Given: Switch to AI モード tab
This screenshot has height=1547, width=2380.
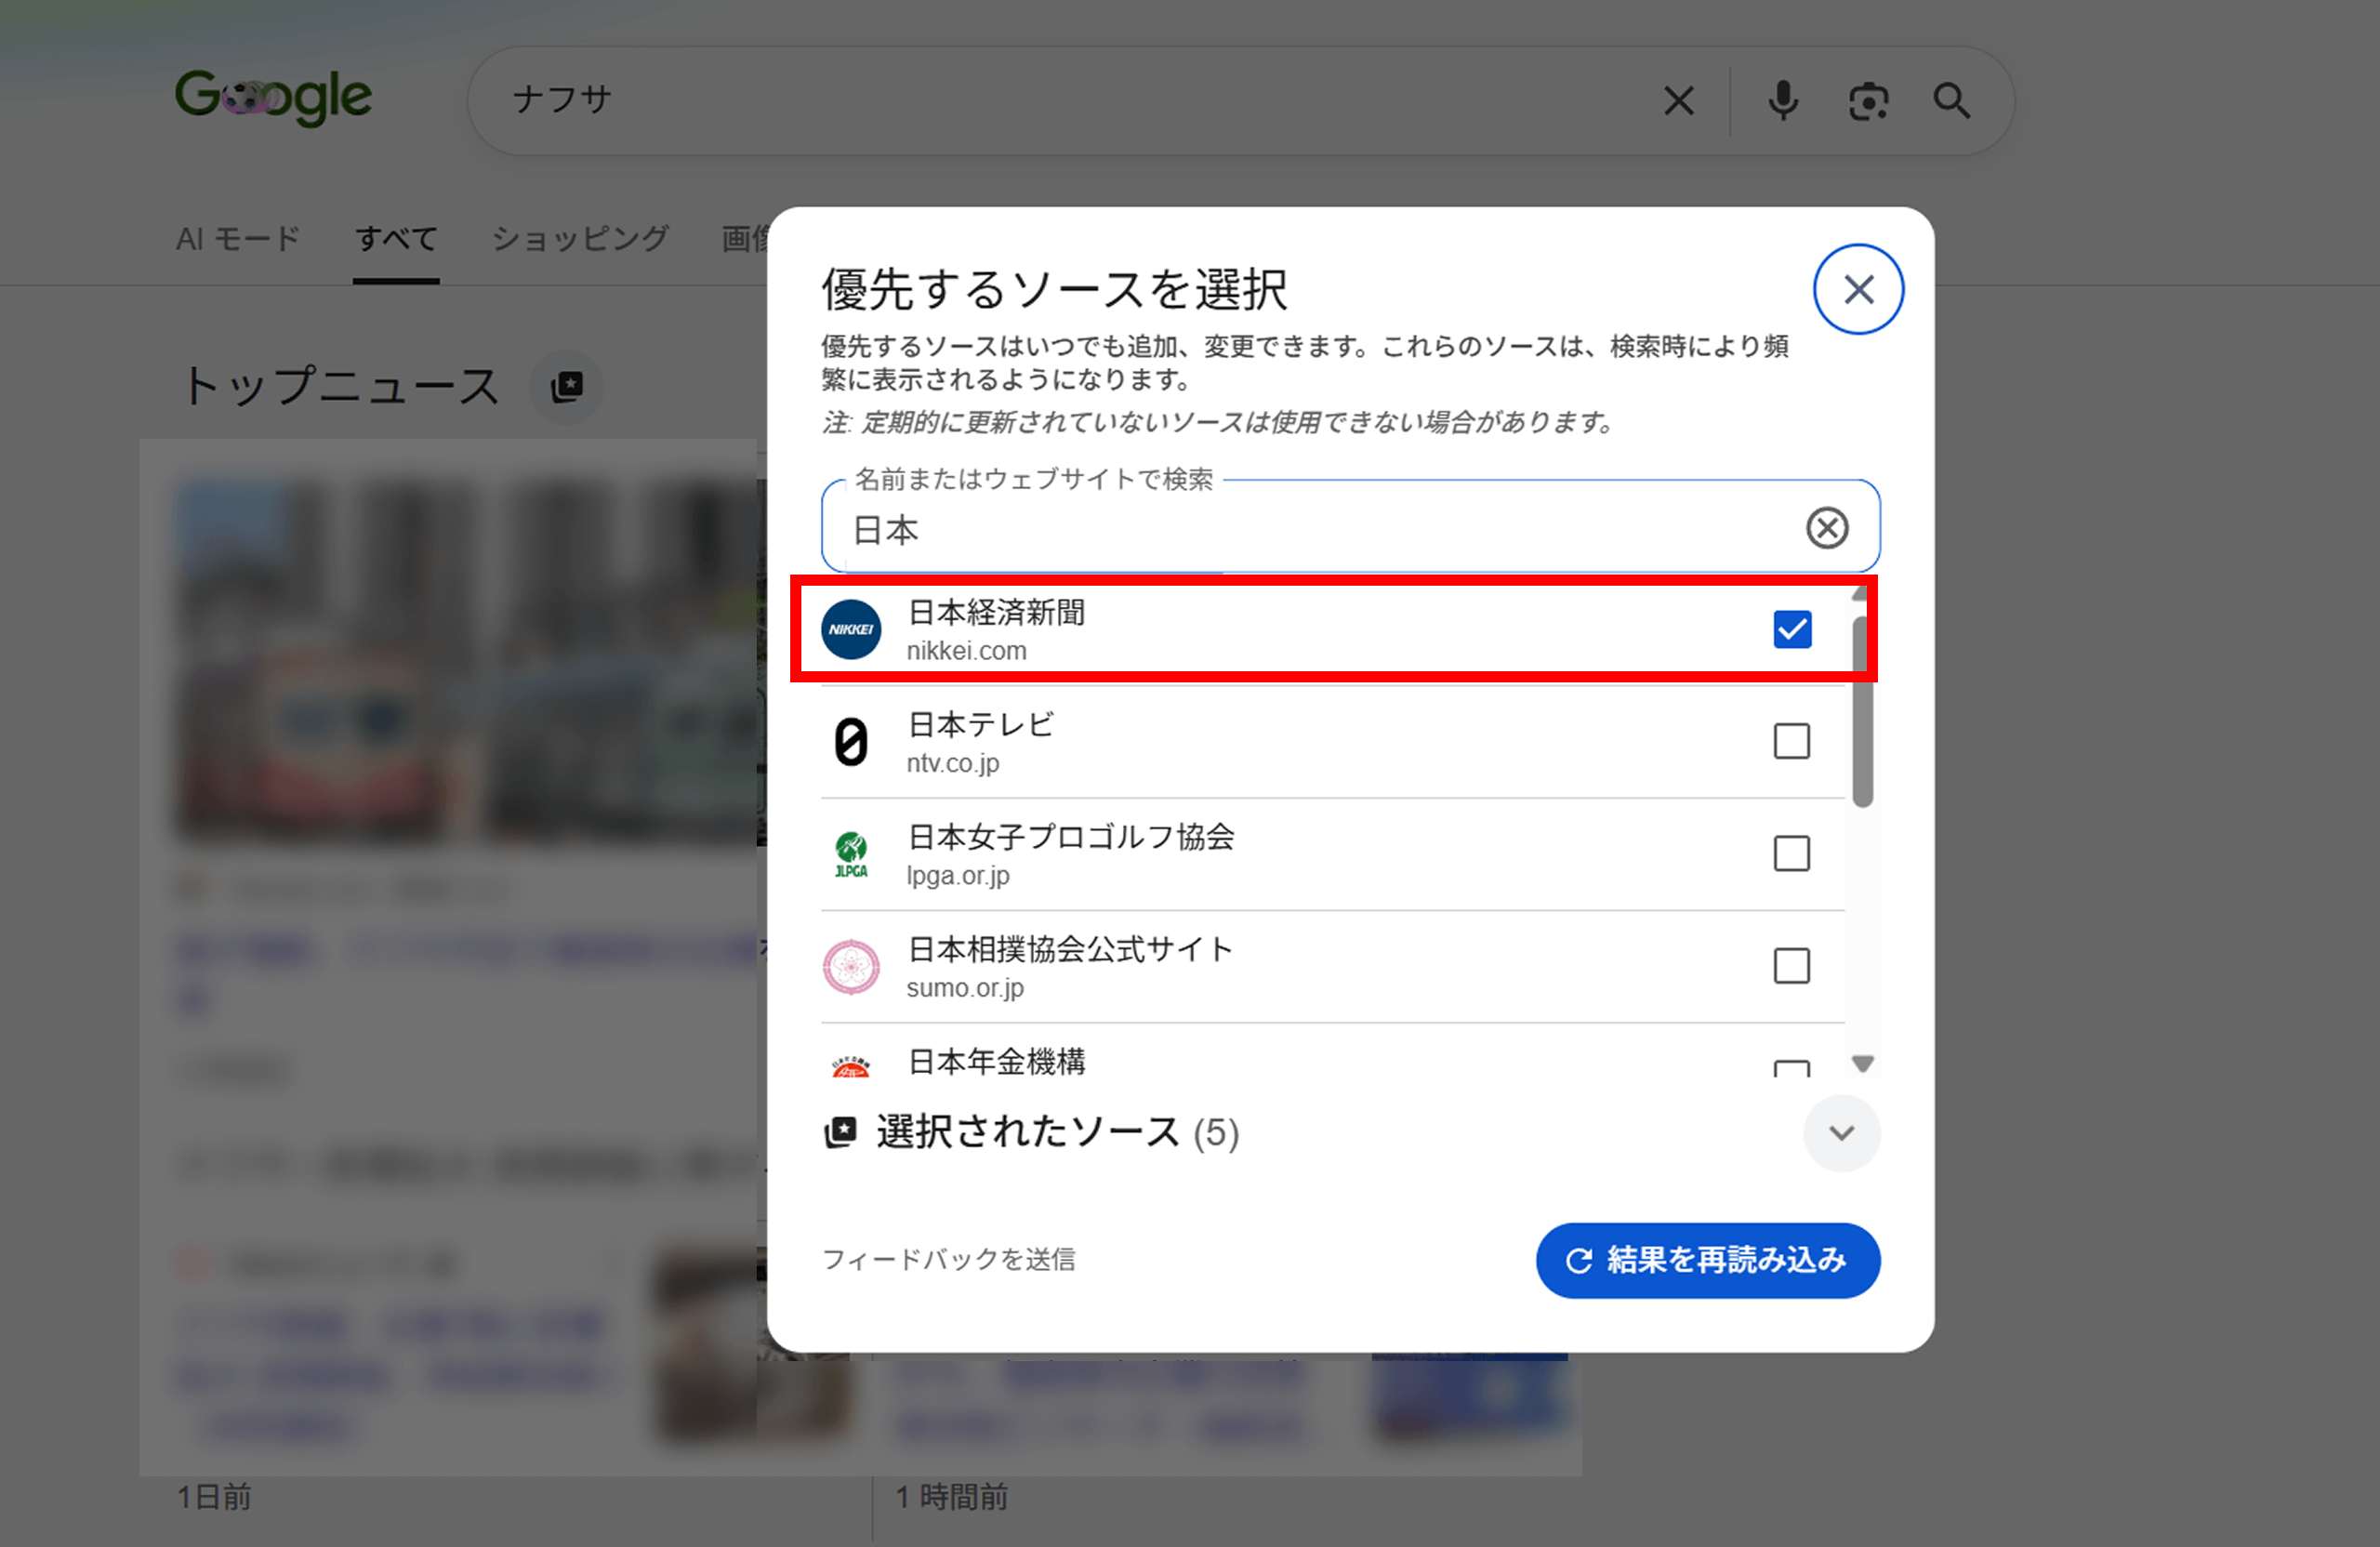Looking at the screenshot, I should (238, 238).
